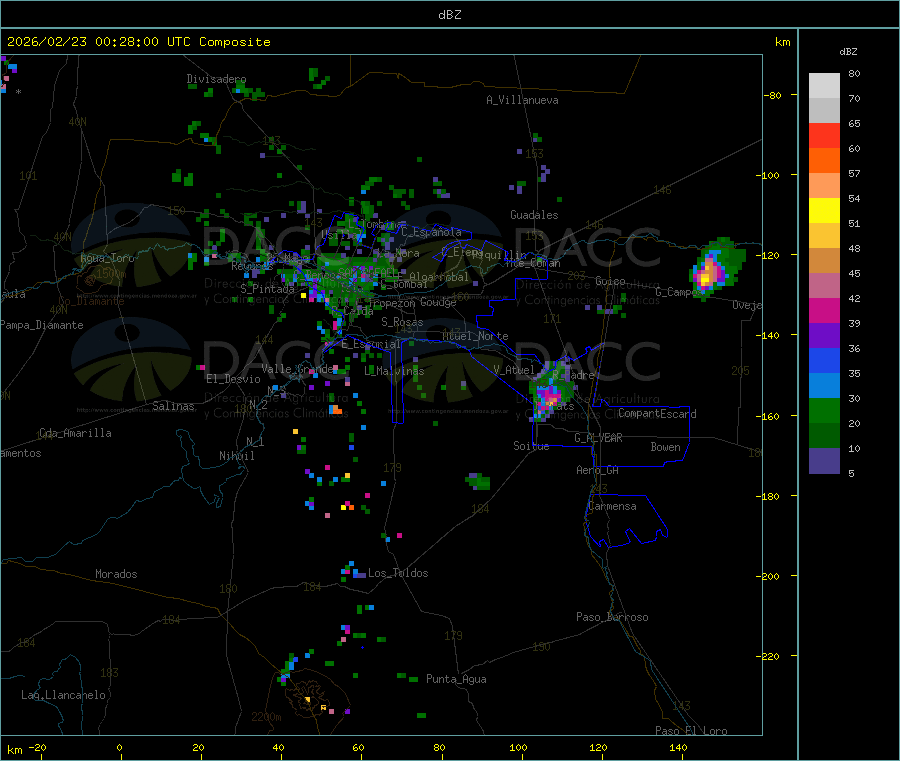This screenshot has height=761, width=900.
Task: Click the strong storm cell near G_Campos
Action: [x=716, y=269]
